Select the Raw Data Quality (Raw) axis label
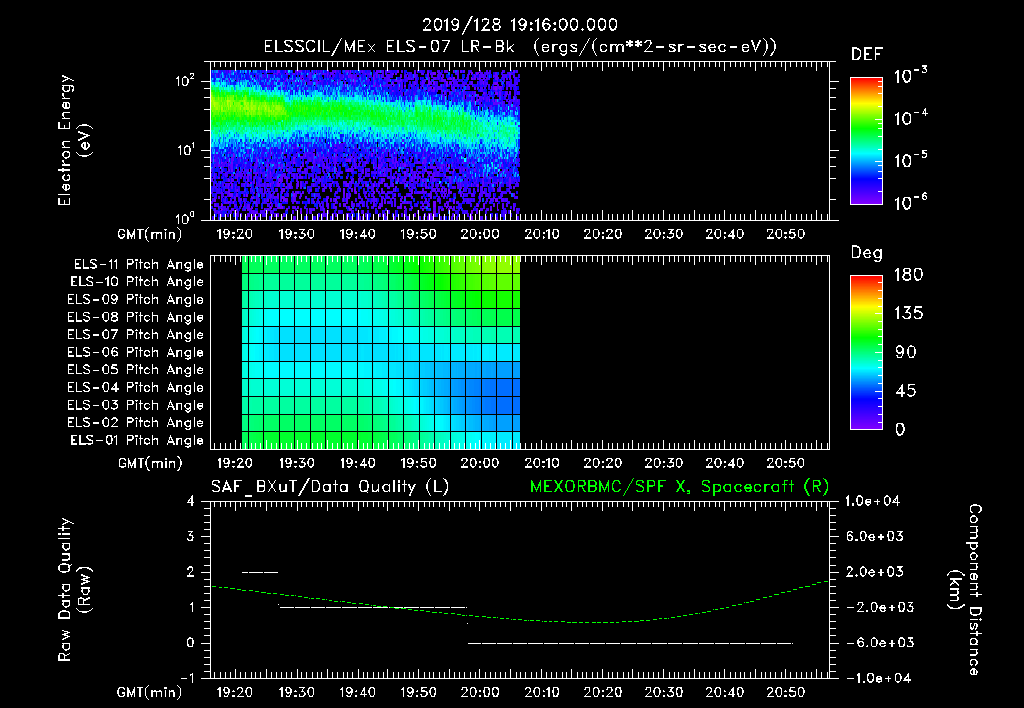This screenshot has width=1024, height=708. click(74, 590)
